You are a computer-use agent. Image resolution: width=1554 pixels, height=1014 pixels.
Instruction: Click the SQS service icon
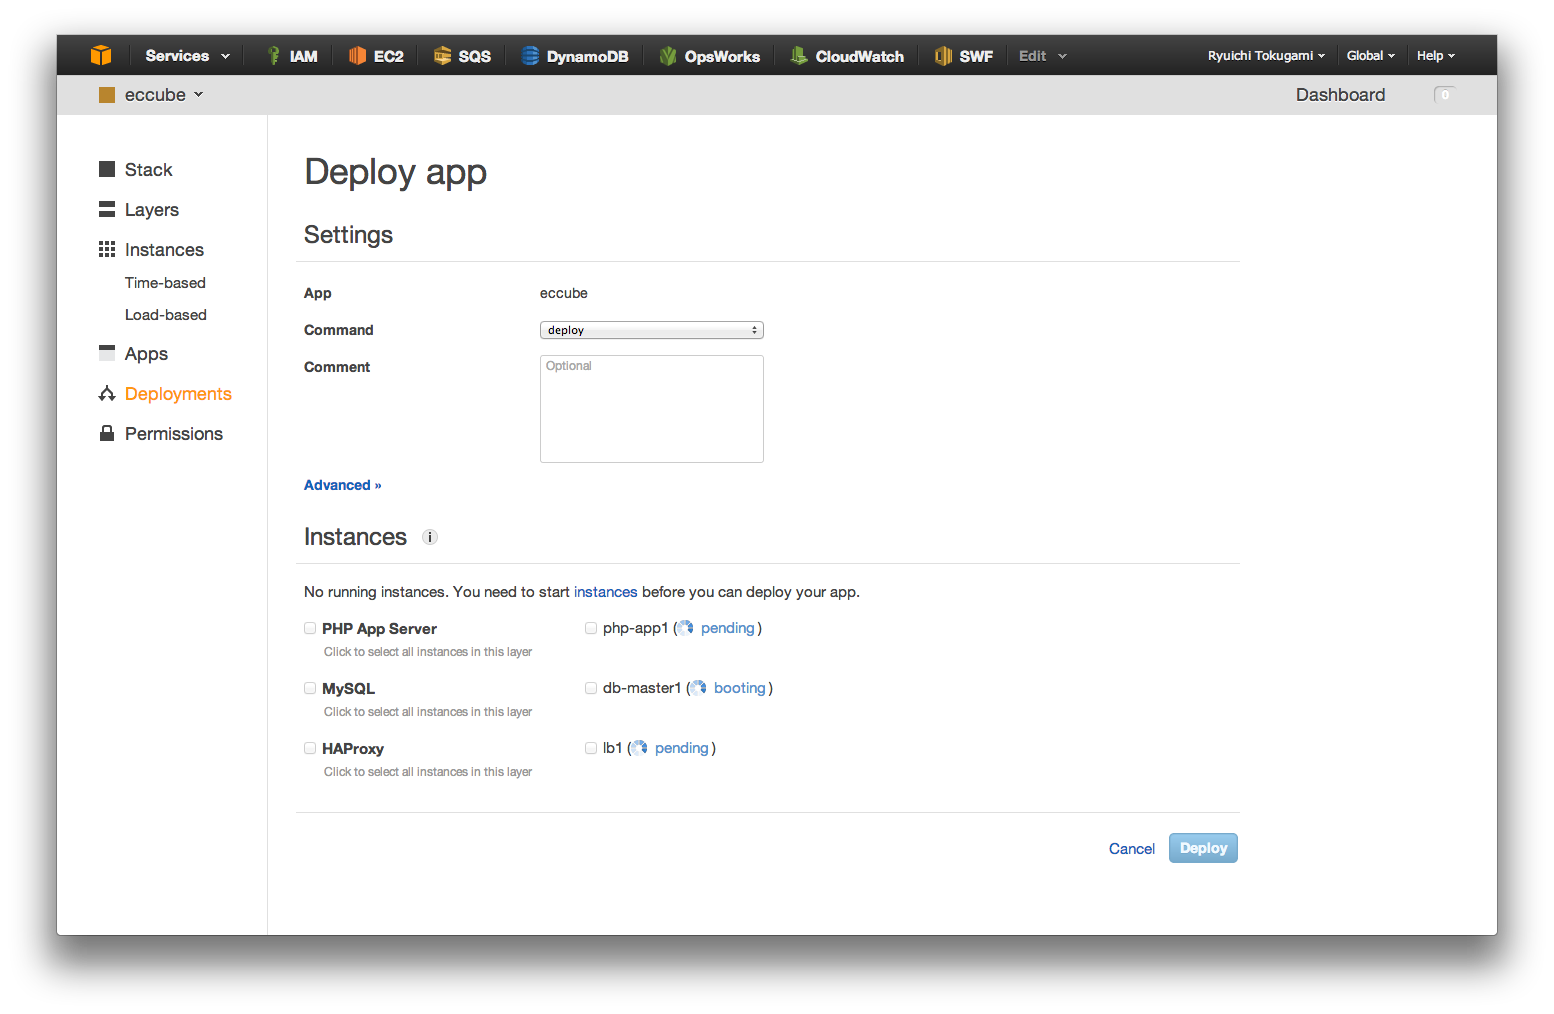(x=442, y=55)
